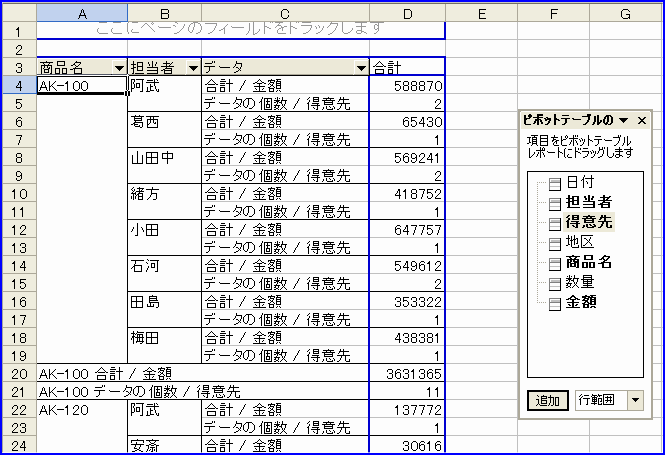Viewport: 665px width, 455px height.
Task: Open the データ field filter dropdown
Action: pos(361,68)
